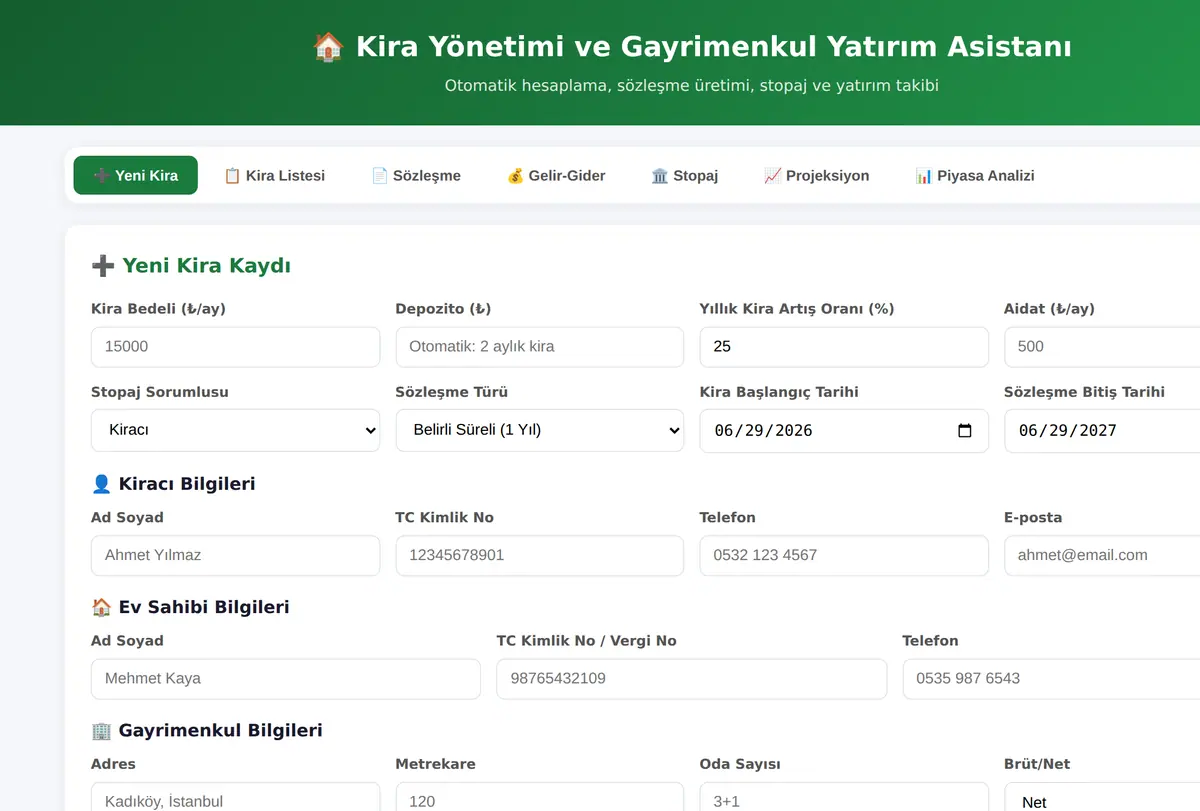Click the Adres field (Kadıköy, İstanbul)

click(236, 797)
